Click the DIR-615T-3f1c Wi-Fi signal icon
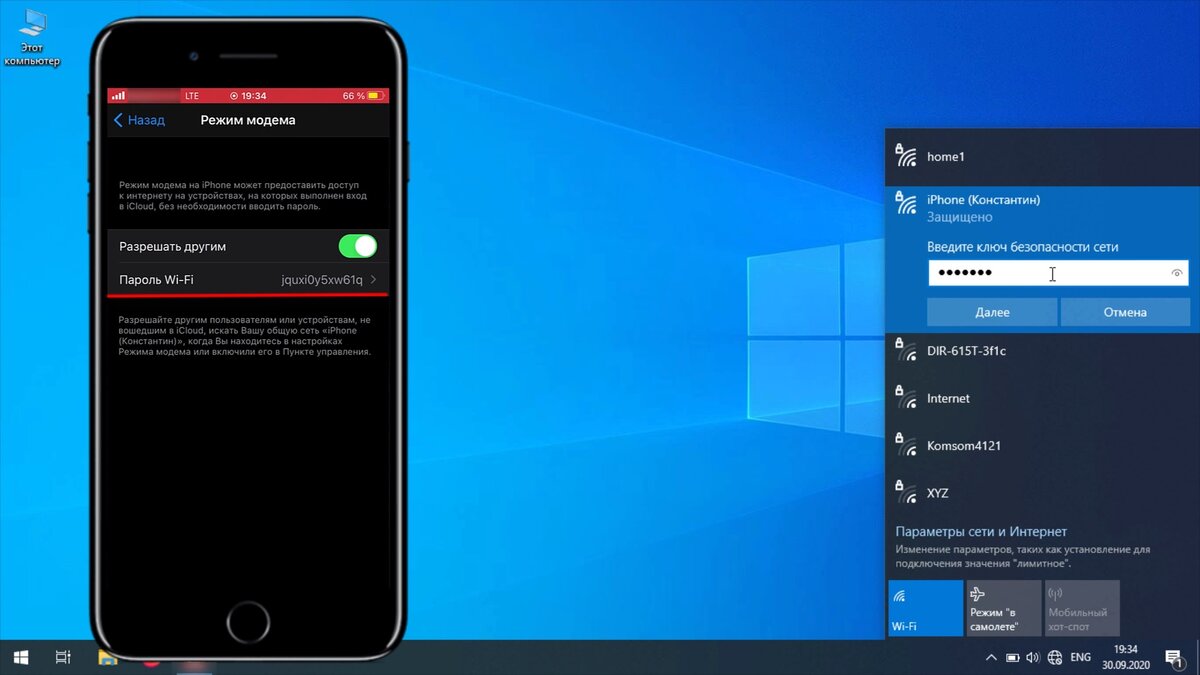 pyautogui.click(x=905, y=349)
